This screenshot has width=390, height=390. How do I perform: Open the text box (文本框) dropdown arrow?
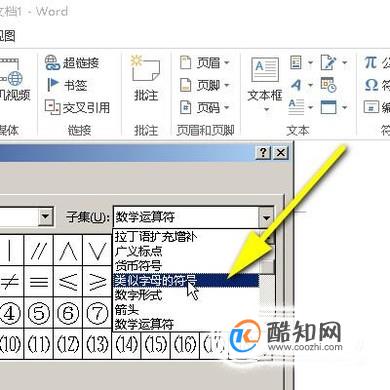pos(266,109)
